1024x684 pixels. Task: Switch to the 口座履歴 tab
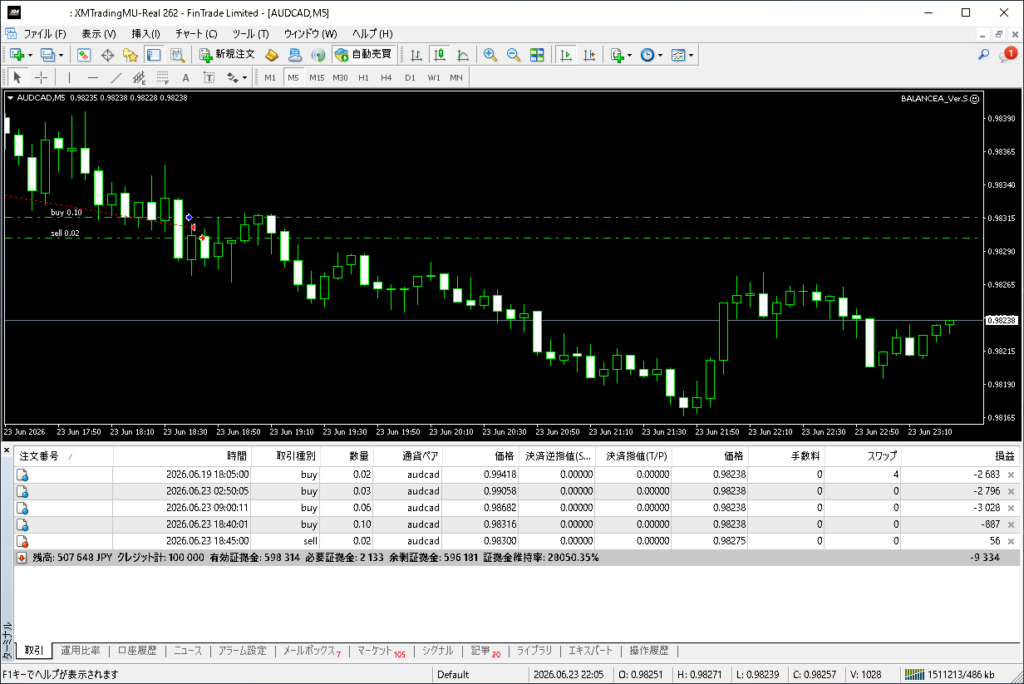[137, 651]
